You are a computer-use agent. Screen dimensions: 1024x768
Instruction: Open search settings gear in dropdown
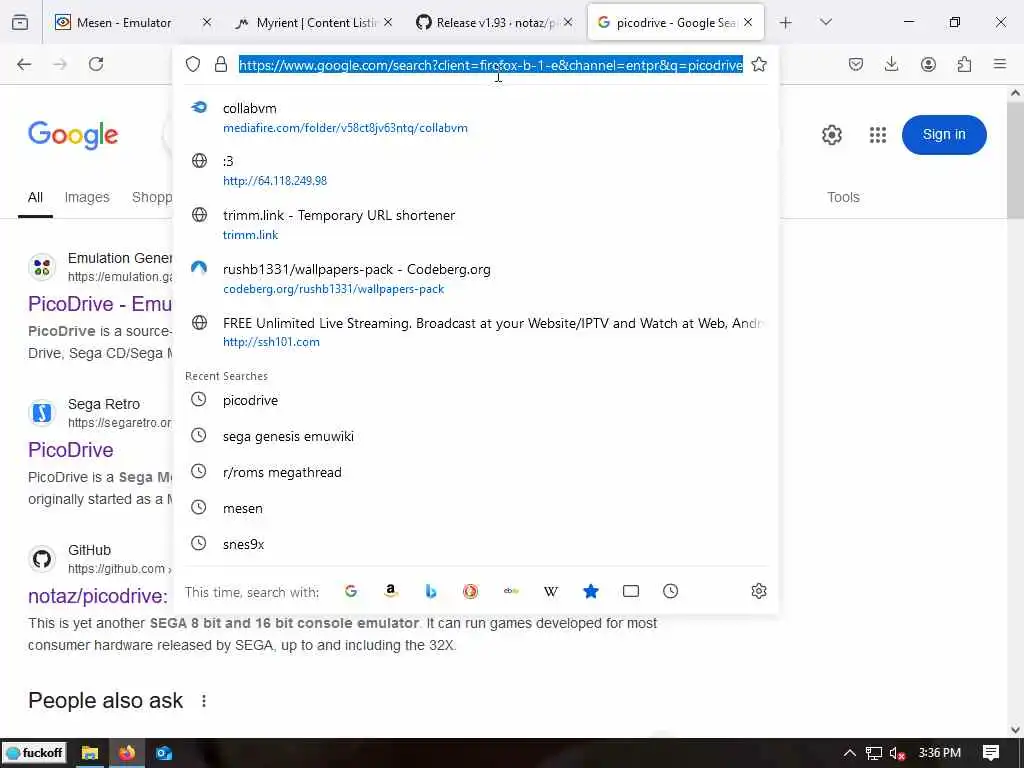pos(759,591)
